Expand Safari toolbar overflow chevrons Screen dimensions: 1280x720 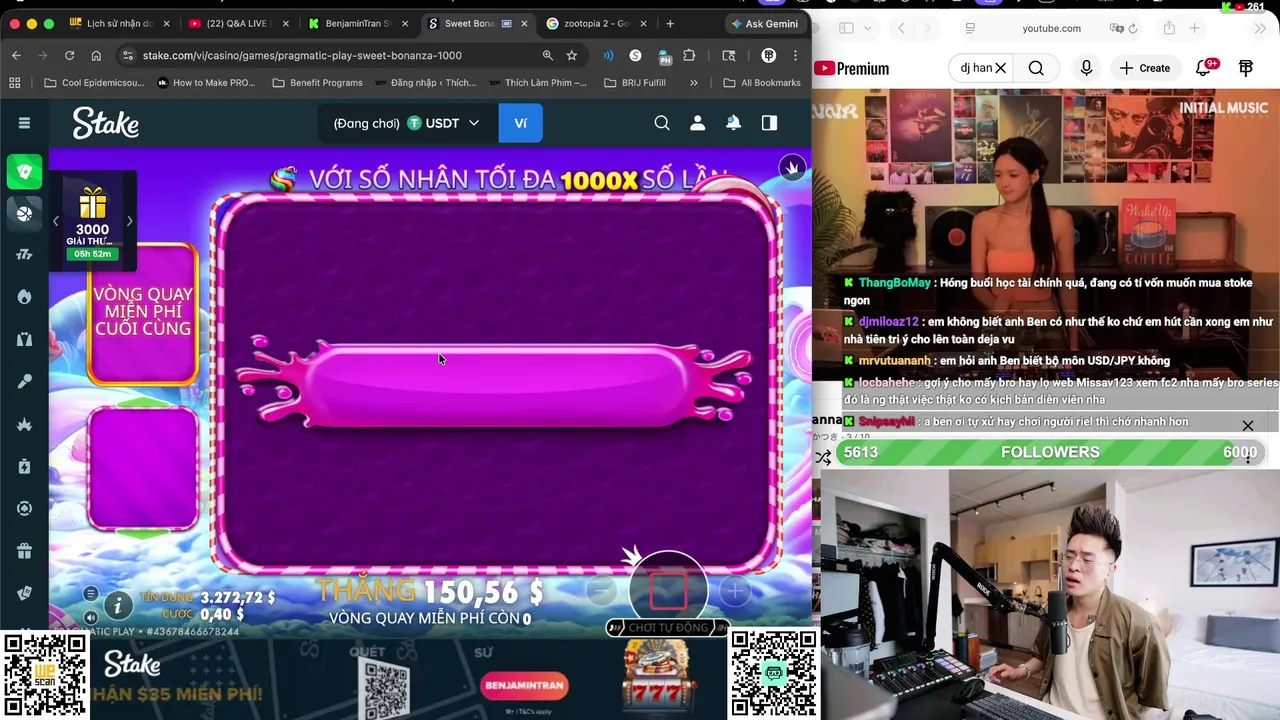pos(1260,28)
